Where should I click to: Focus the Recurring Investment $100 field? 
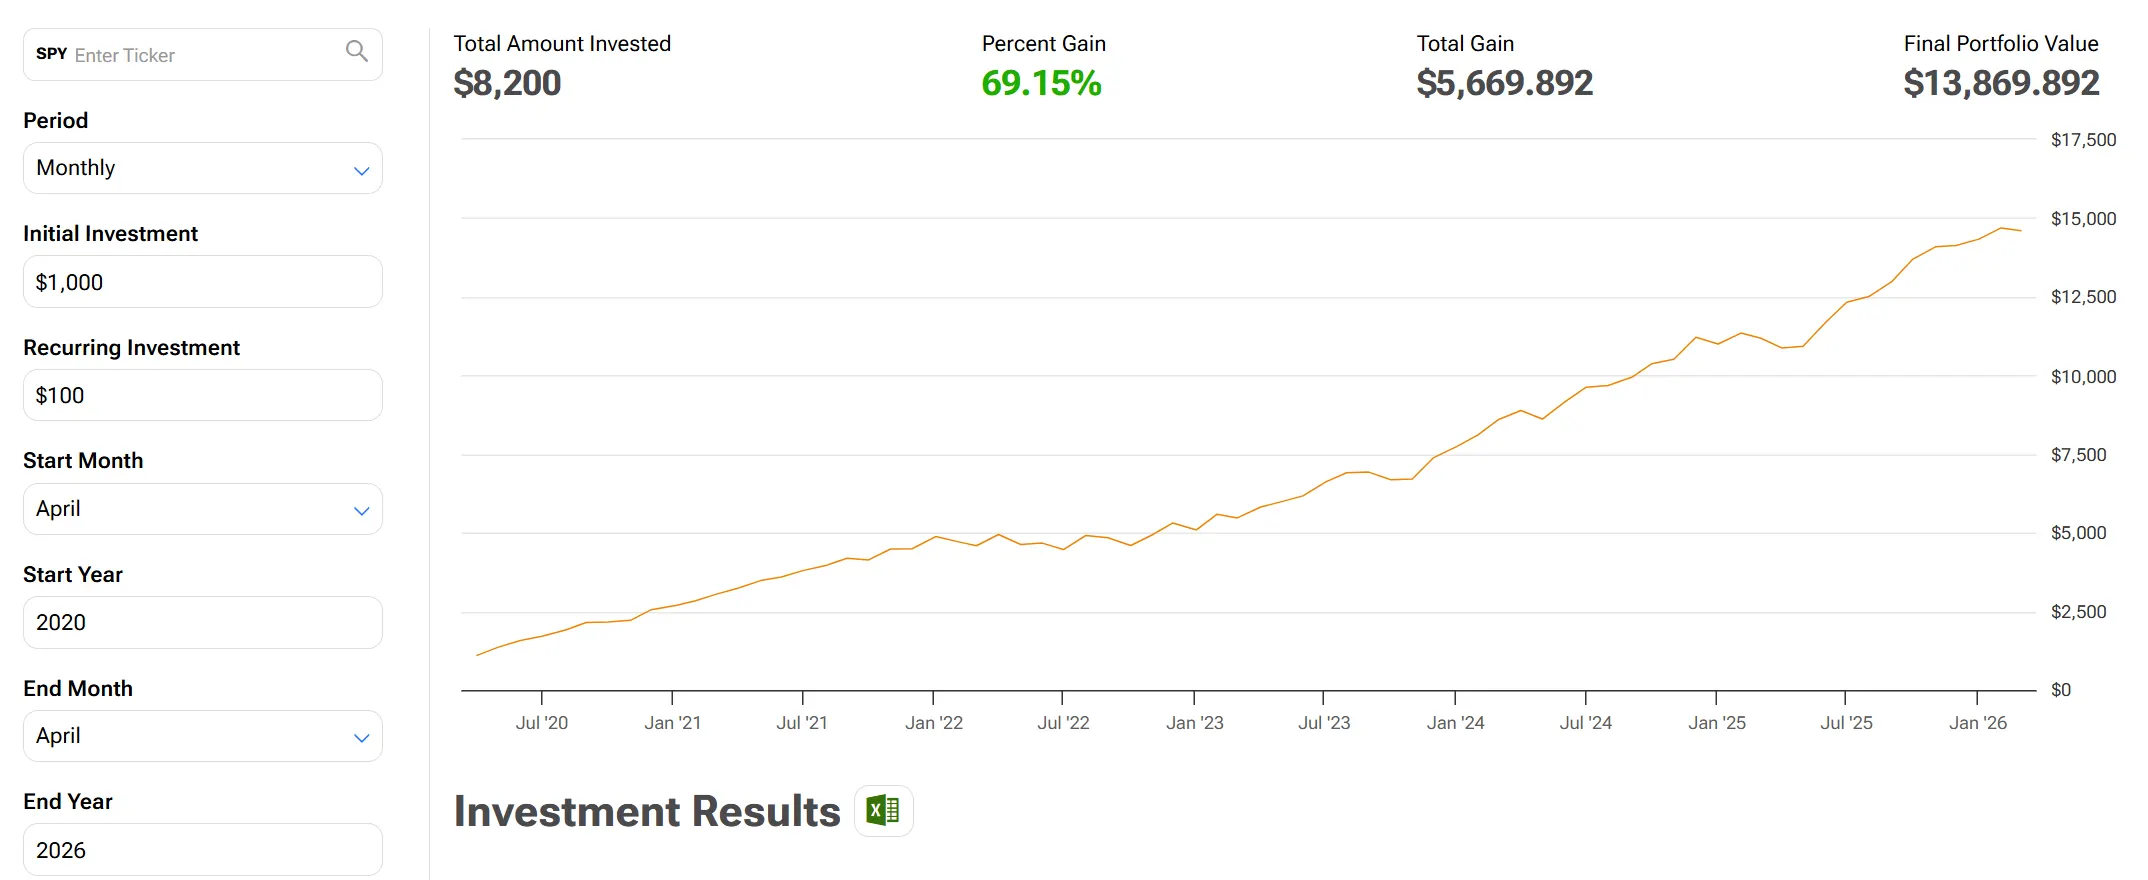coord(202,395)
